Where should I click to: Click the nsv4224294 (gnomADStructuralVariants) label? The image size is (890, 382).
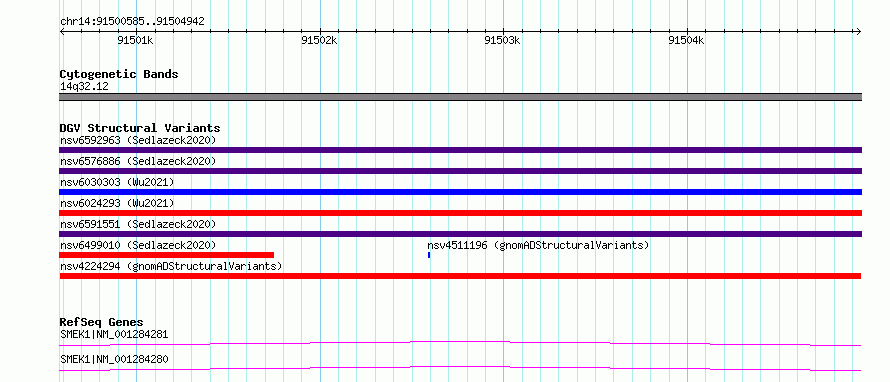(171, 266)
